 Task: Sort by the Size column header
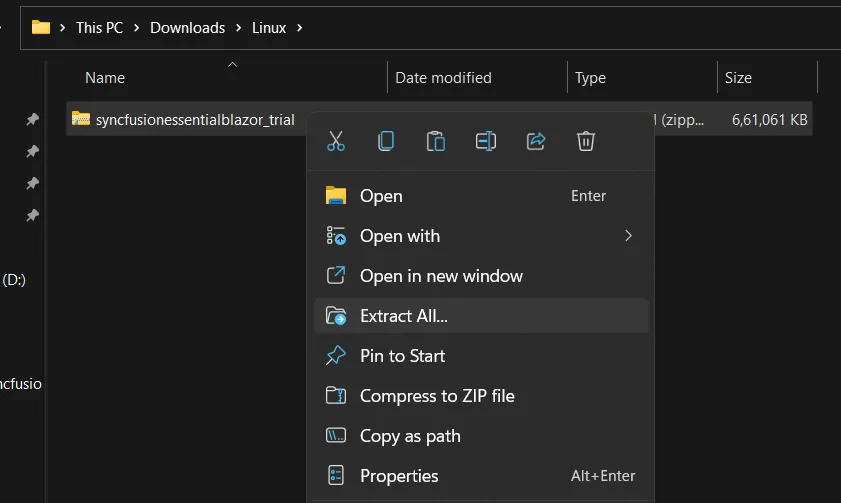[738, 78]
